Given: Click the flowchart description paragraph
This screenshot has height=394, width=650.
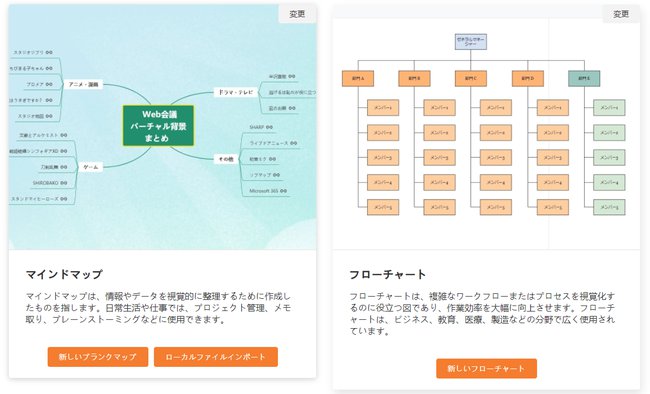Looking at the screenshot, I should point(482,314).
